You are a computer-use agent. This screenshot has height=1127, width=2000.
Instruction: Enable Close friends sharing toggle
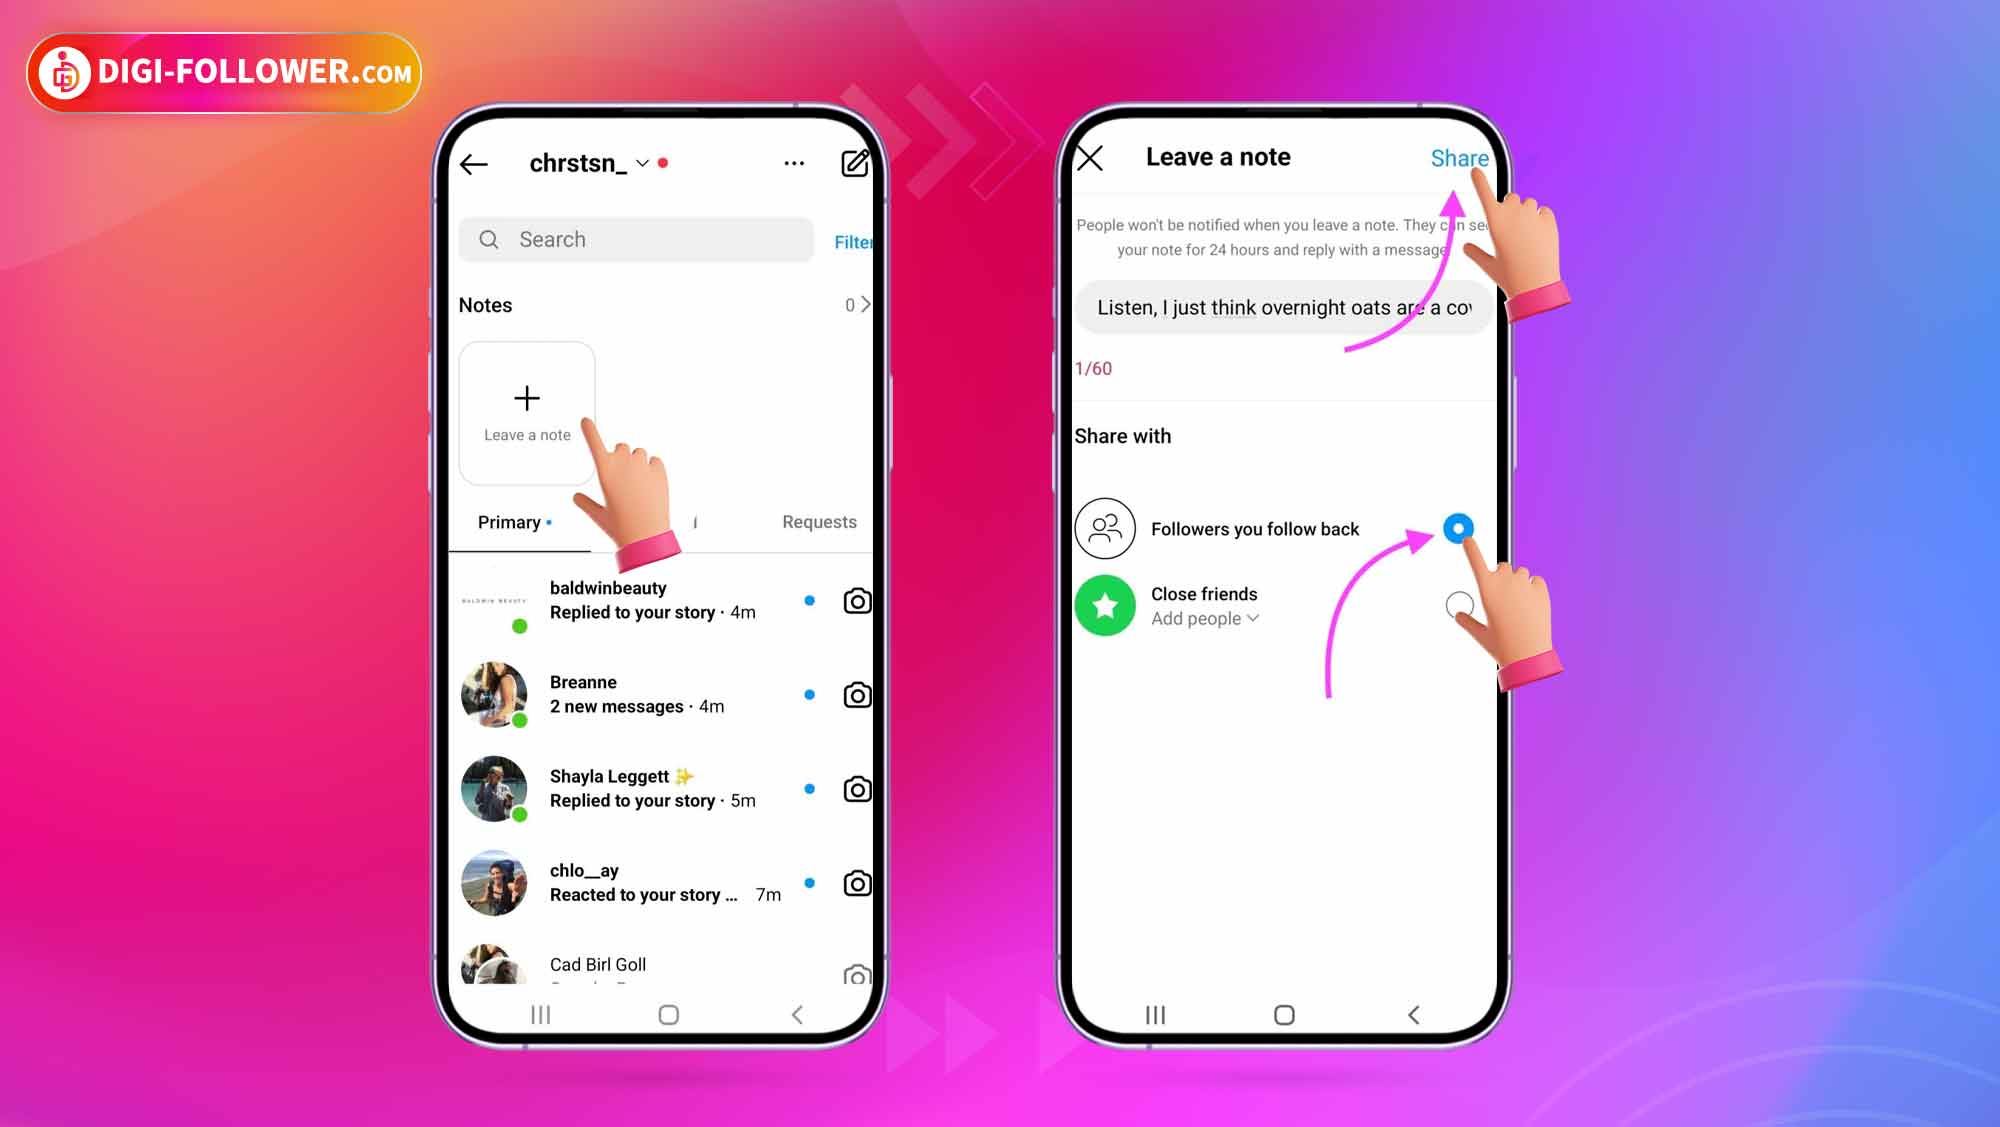click(1459, 605)
